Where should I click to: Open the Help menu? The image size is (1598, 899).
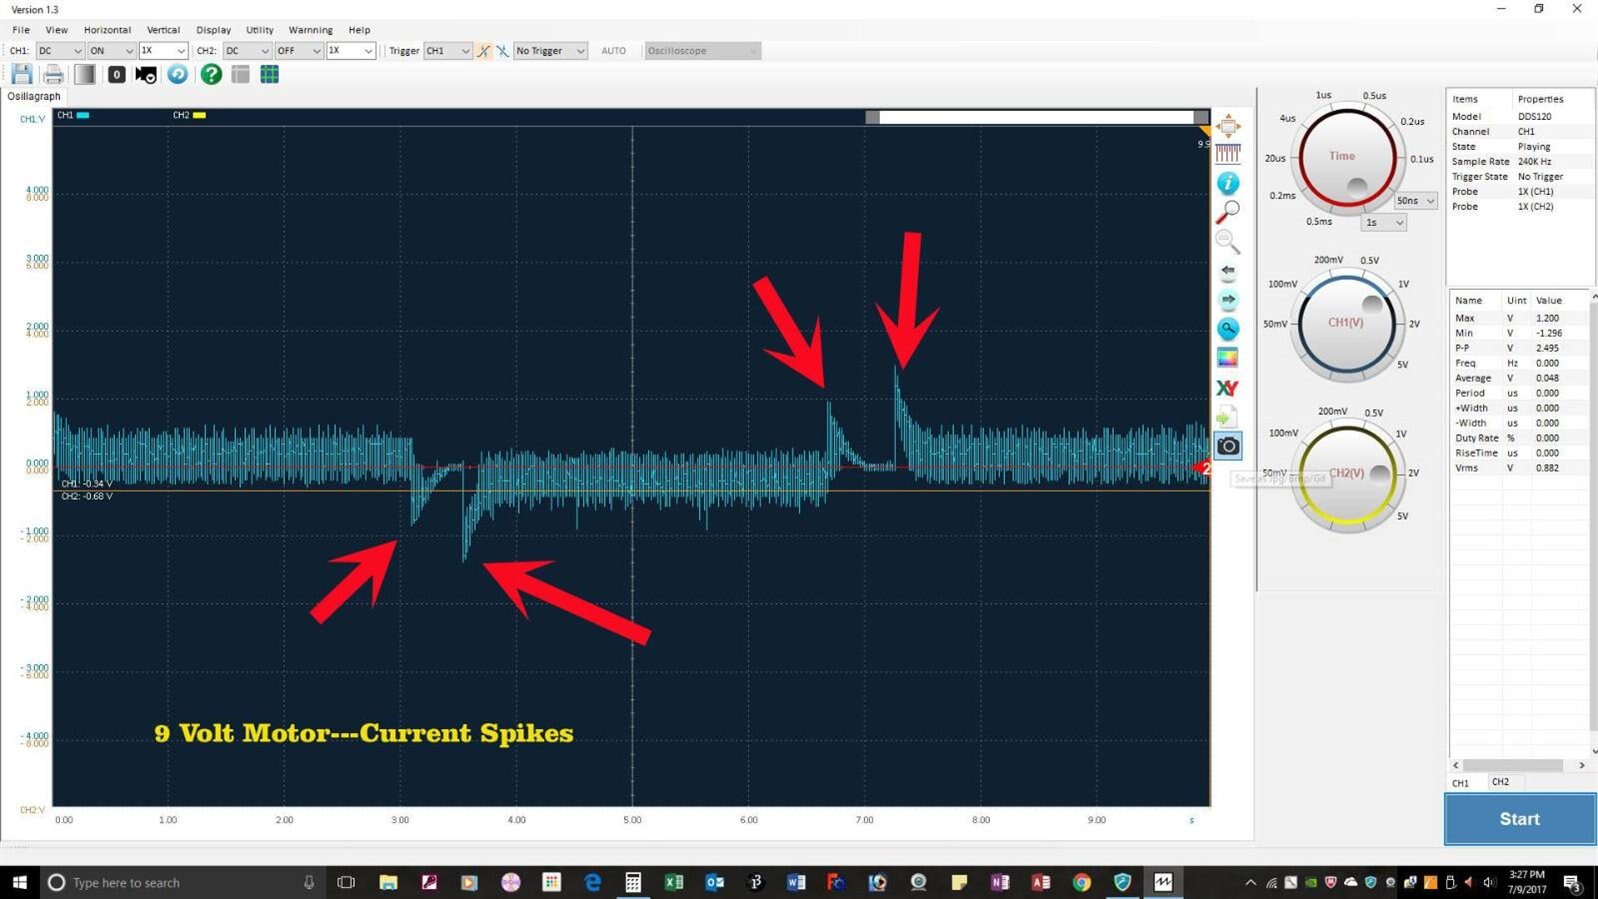[359, 30]
